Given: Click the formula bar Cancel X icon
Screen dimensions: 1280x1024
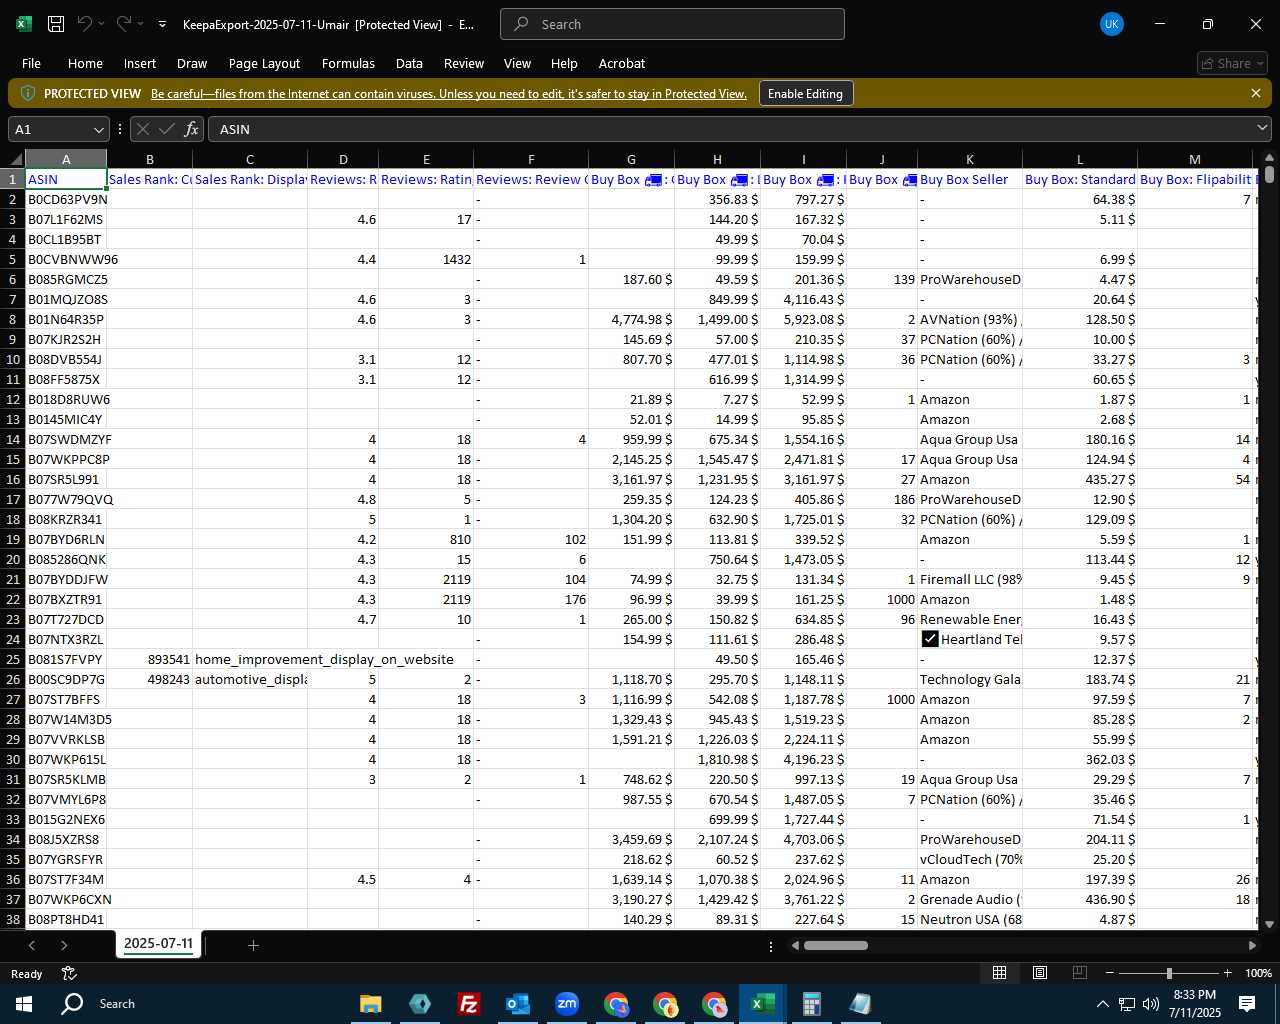Looking at the screenshot, I should (x=143, y=129).
